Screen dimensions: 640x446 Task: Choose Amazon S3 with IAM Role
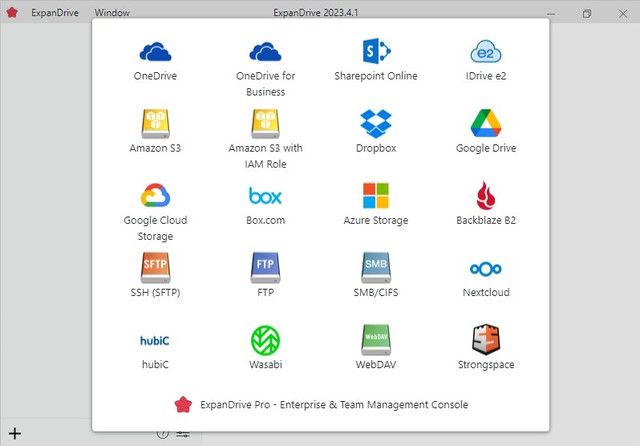coord(265,124)
